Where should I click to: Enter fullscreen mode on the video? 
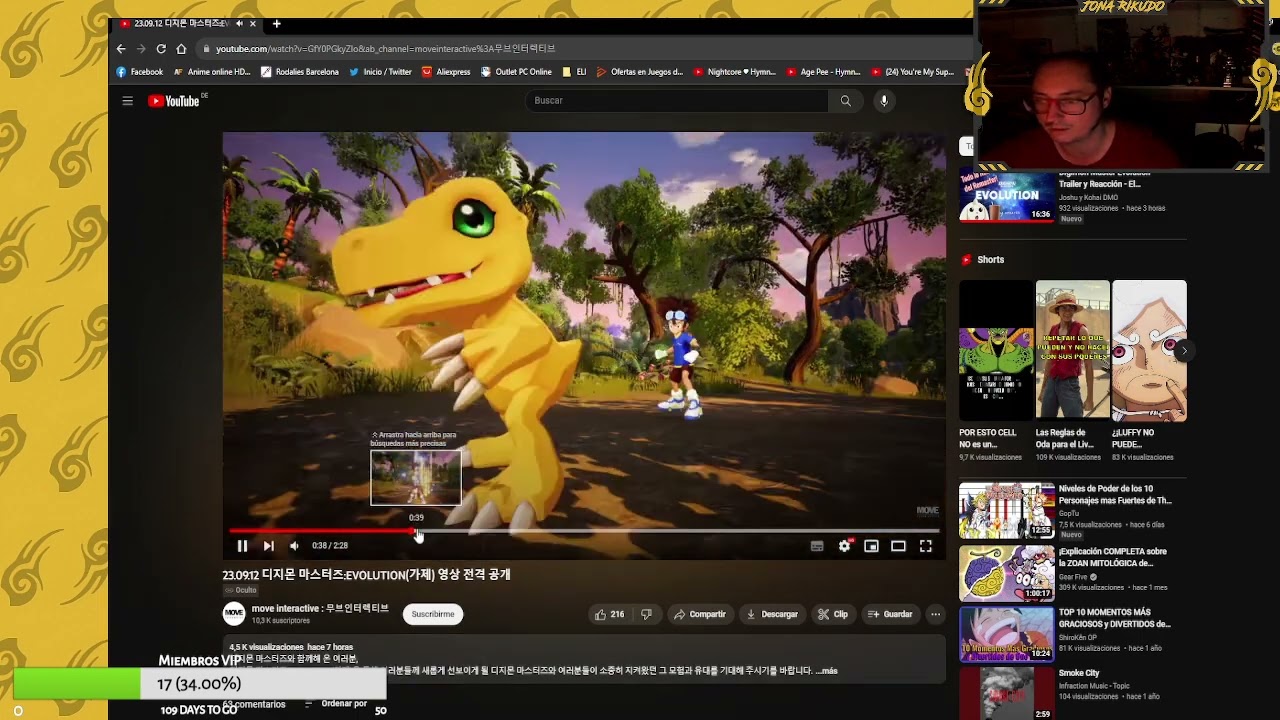pyautogui.click(x=926, y=546)
